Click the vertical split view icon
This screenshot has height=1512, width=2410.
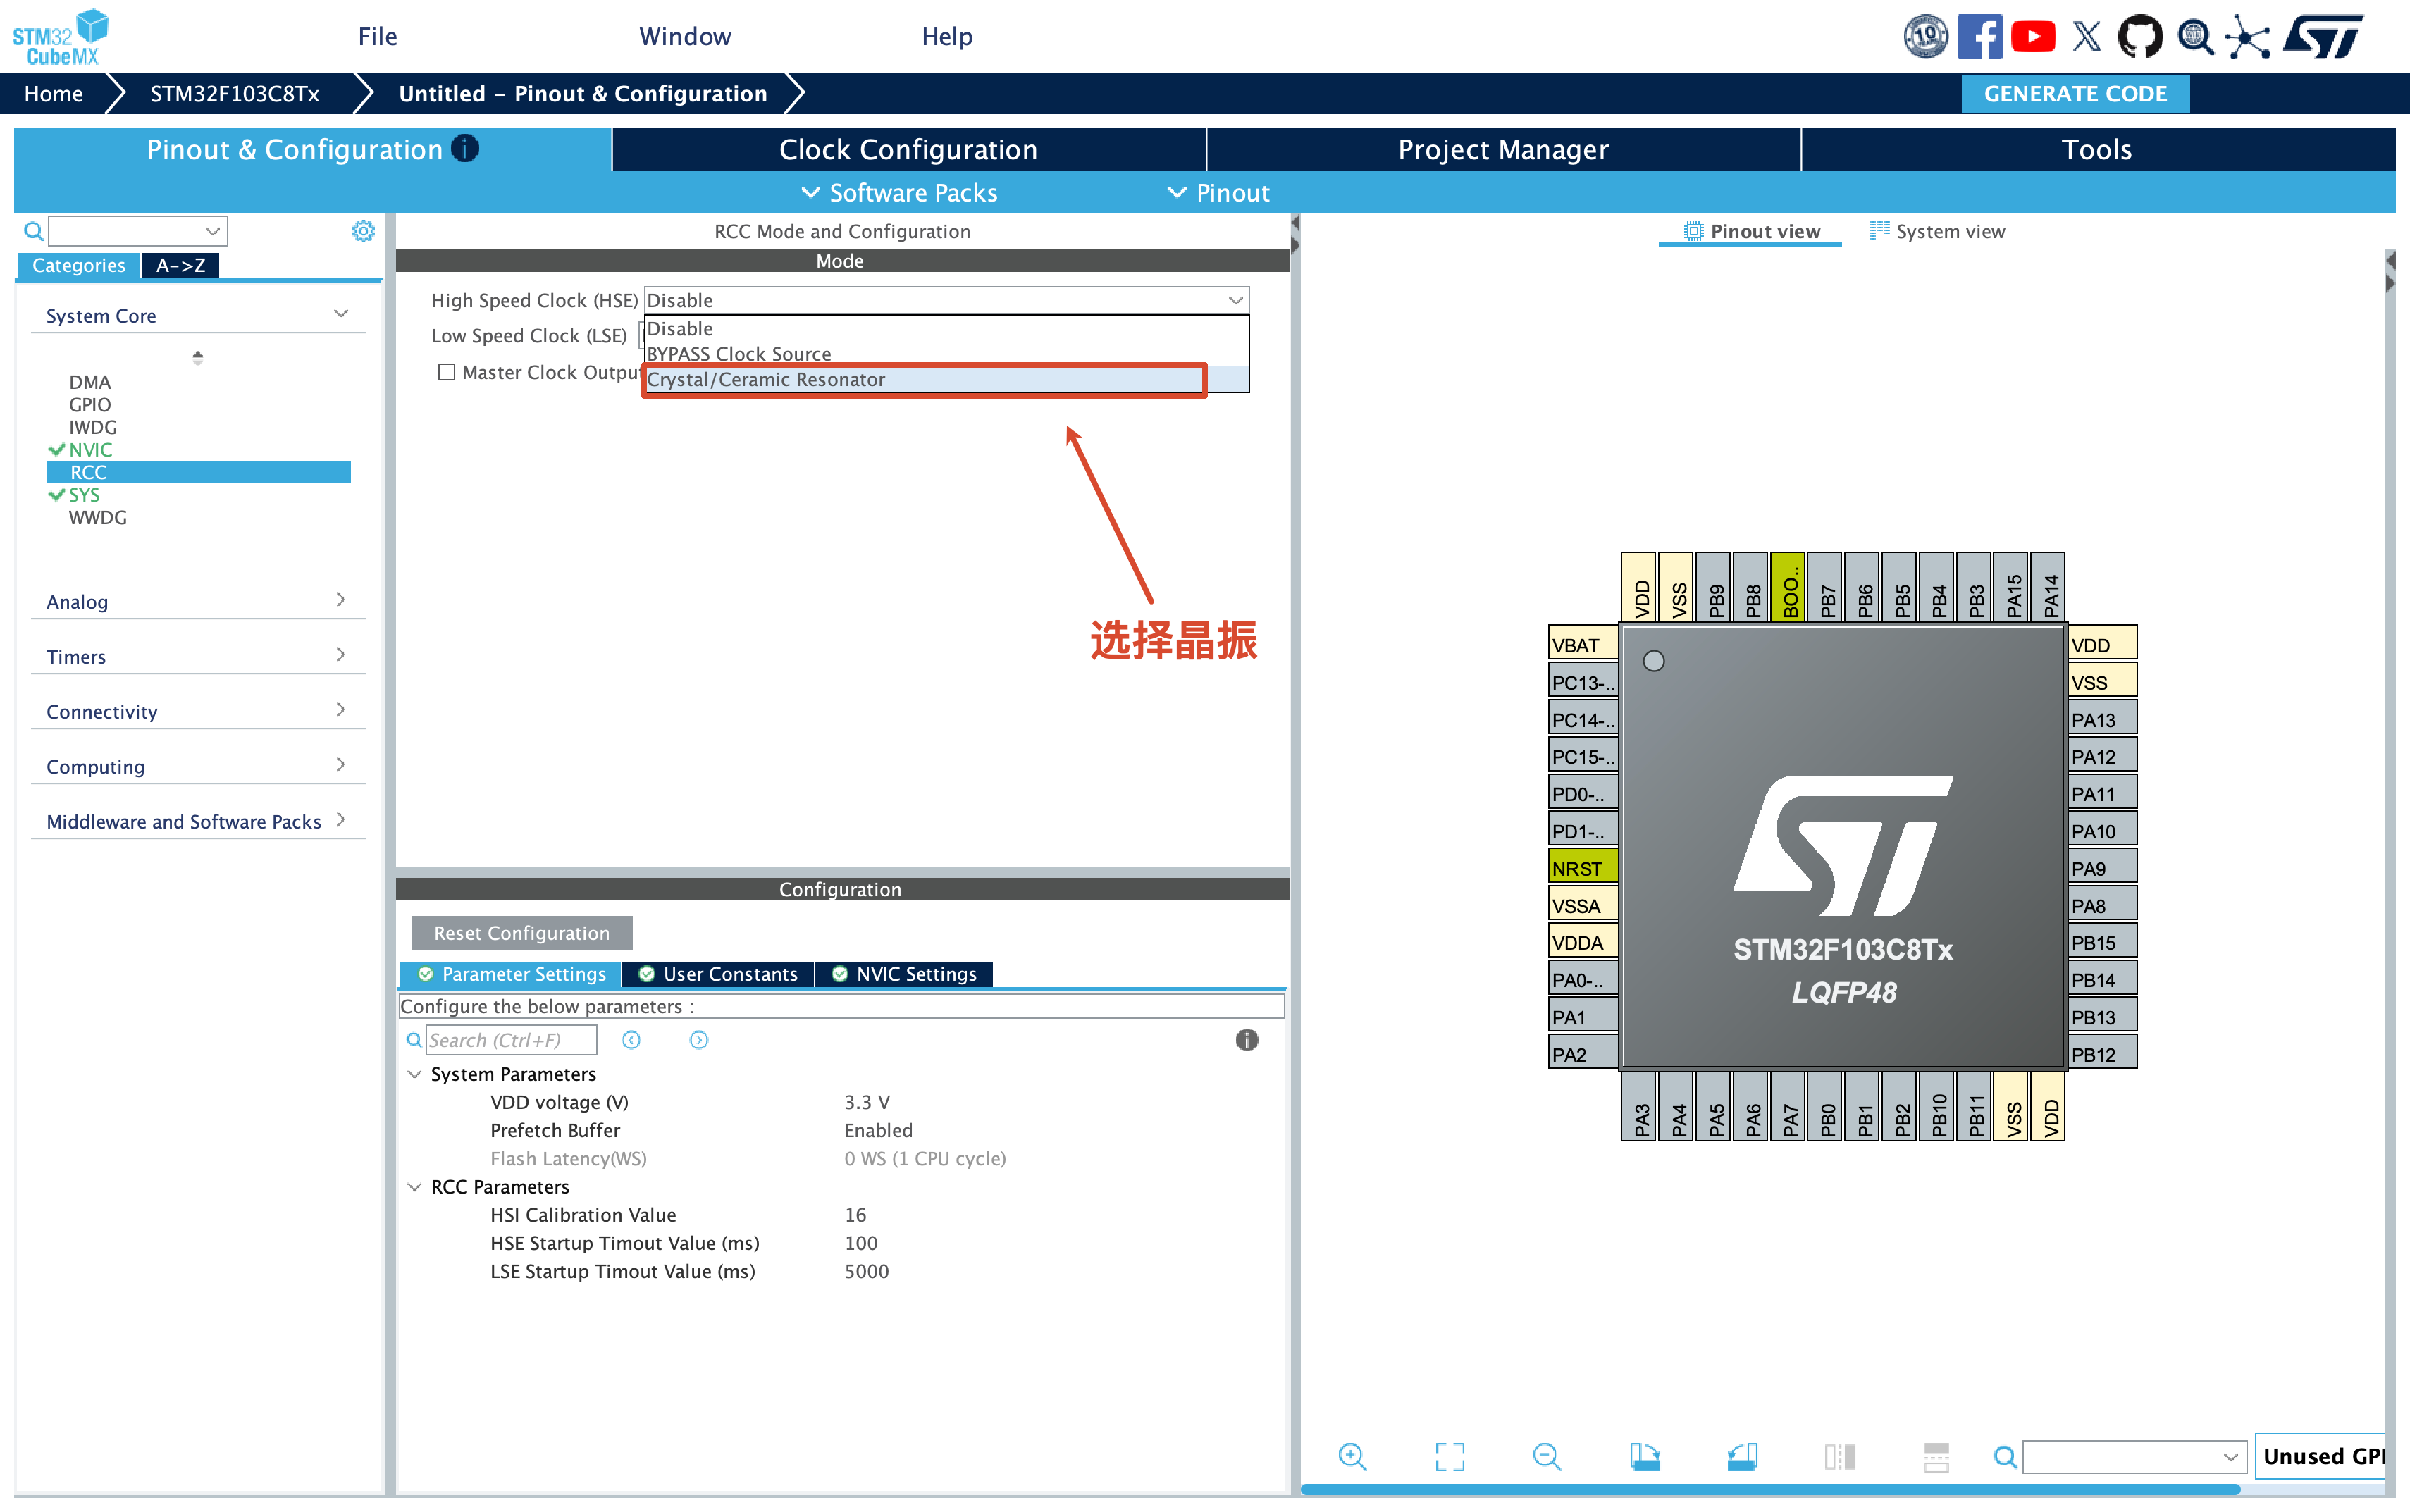pyautogui.click(x=1839, y=1456)
